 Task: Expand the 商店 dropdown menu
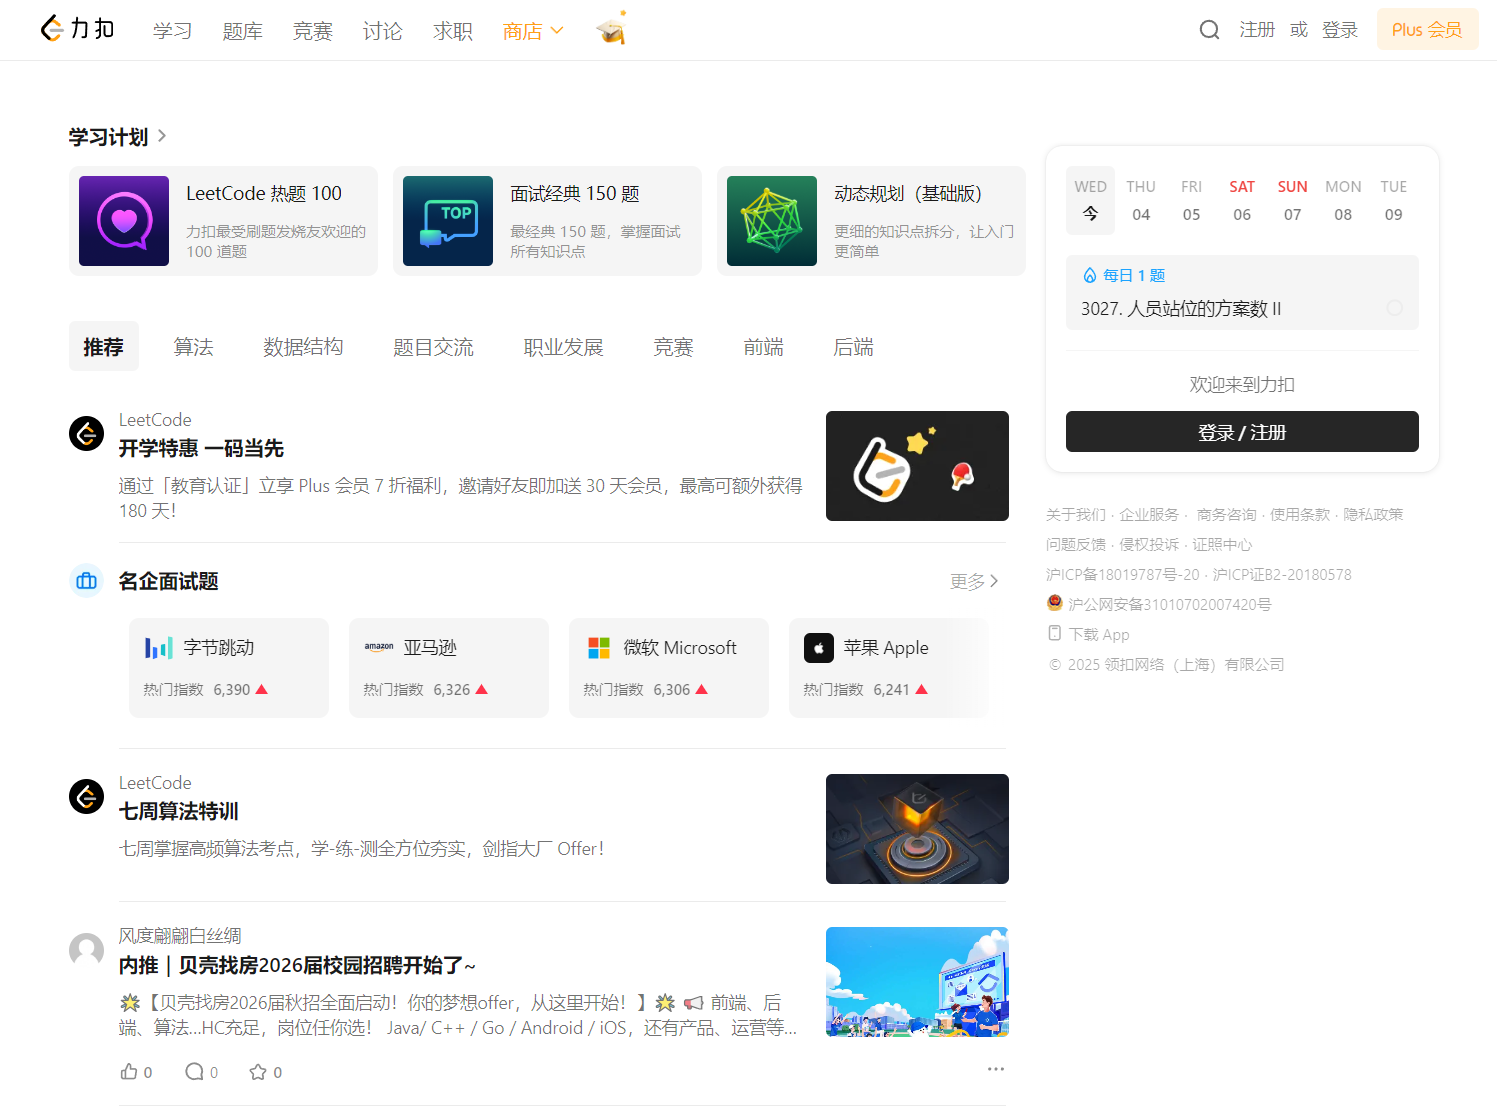click(x=533, y=31)
